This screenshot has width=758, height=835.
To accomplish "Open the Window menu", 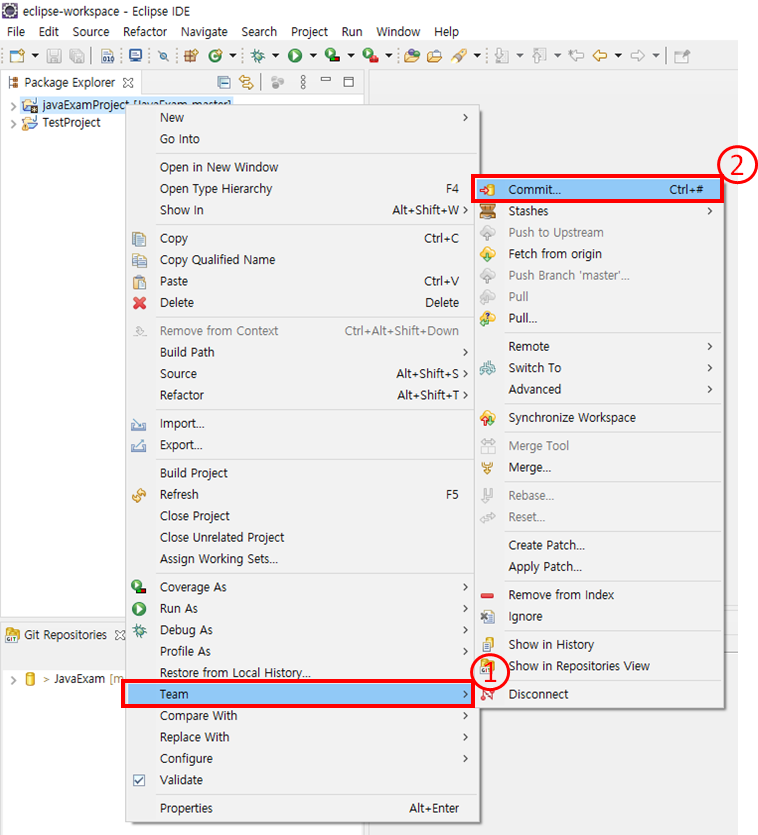I will 398,32.
